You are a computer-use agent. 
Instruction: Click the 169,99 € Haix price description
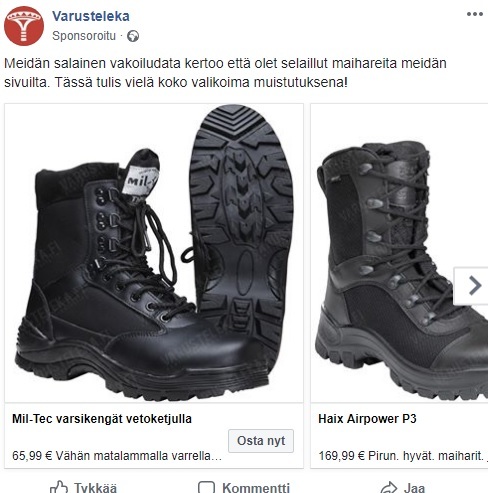(403, 455)
